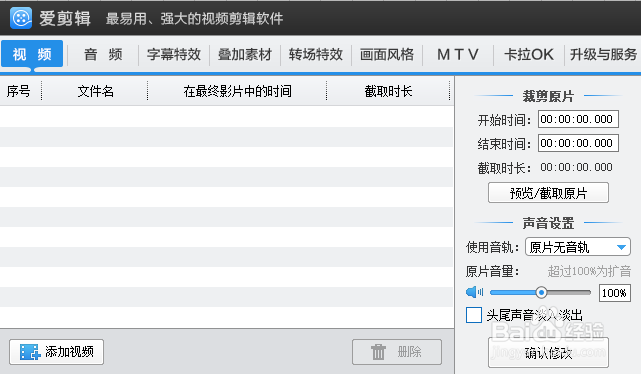641x374 pixels.
Task: Click the 超过100%为扩音 hint text
Action: pyautogui.click(x=589, y=271)
